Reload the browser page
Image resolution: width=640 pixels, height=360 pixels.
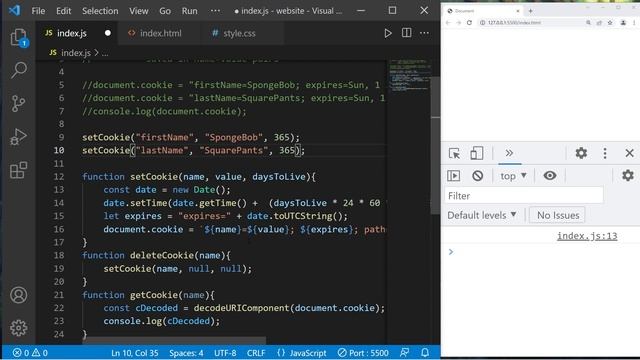pos(469,23)
